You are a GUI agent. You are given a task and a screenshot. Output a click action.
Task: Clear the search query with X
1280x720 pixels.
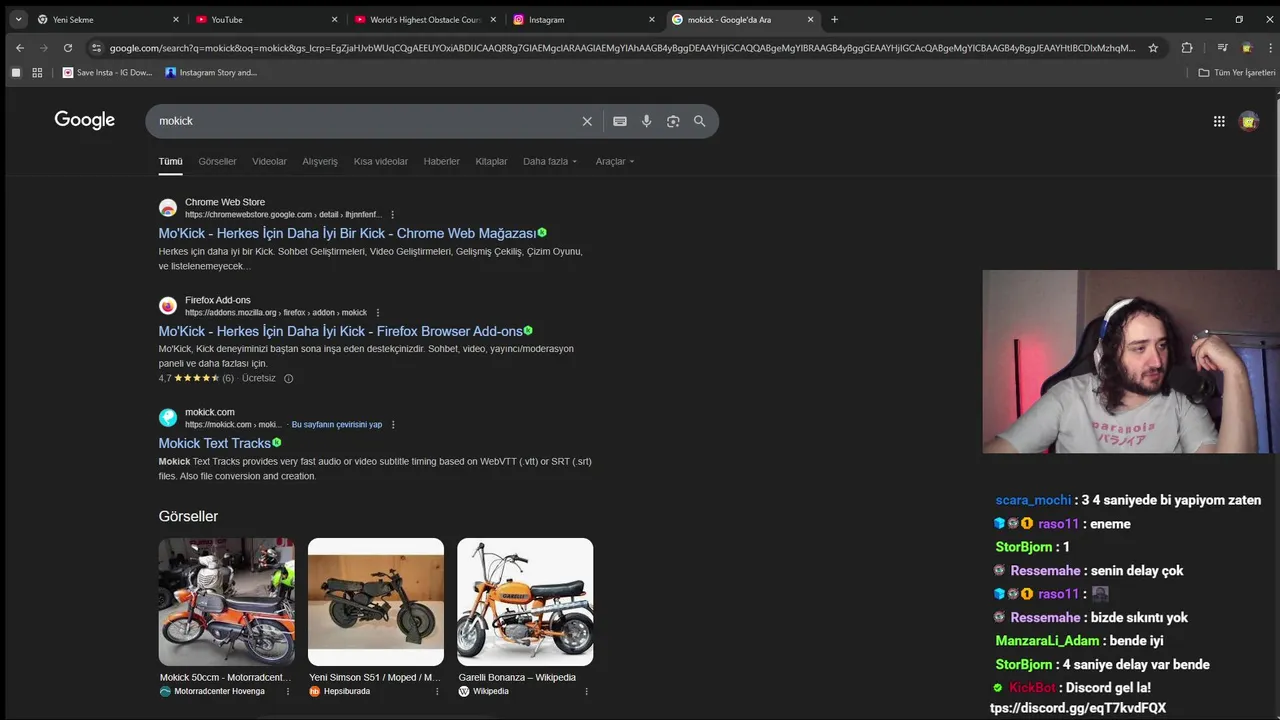click(x=587, y=121)
